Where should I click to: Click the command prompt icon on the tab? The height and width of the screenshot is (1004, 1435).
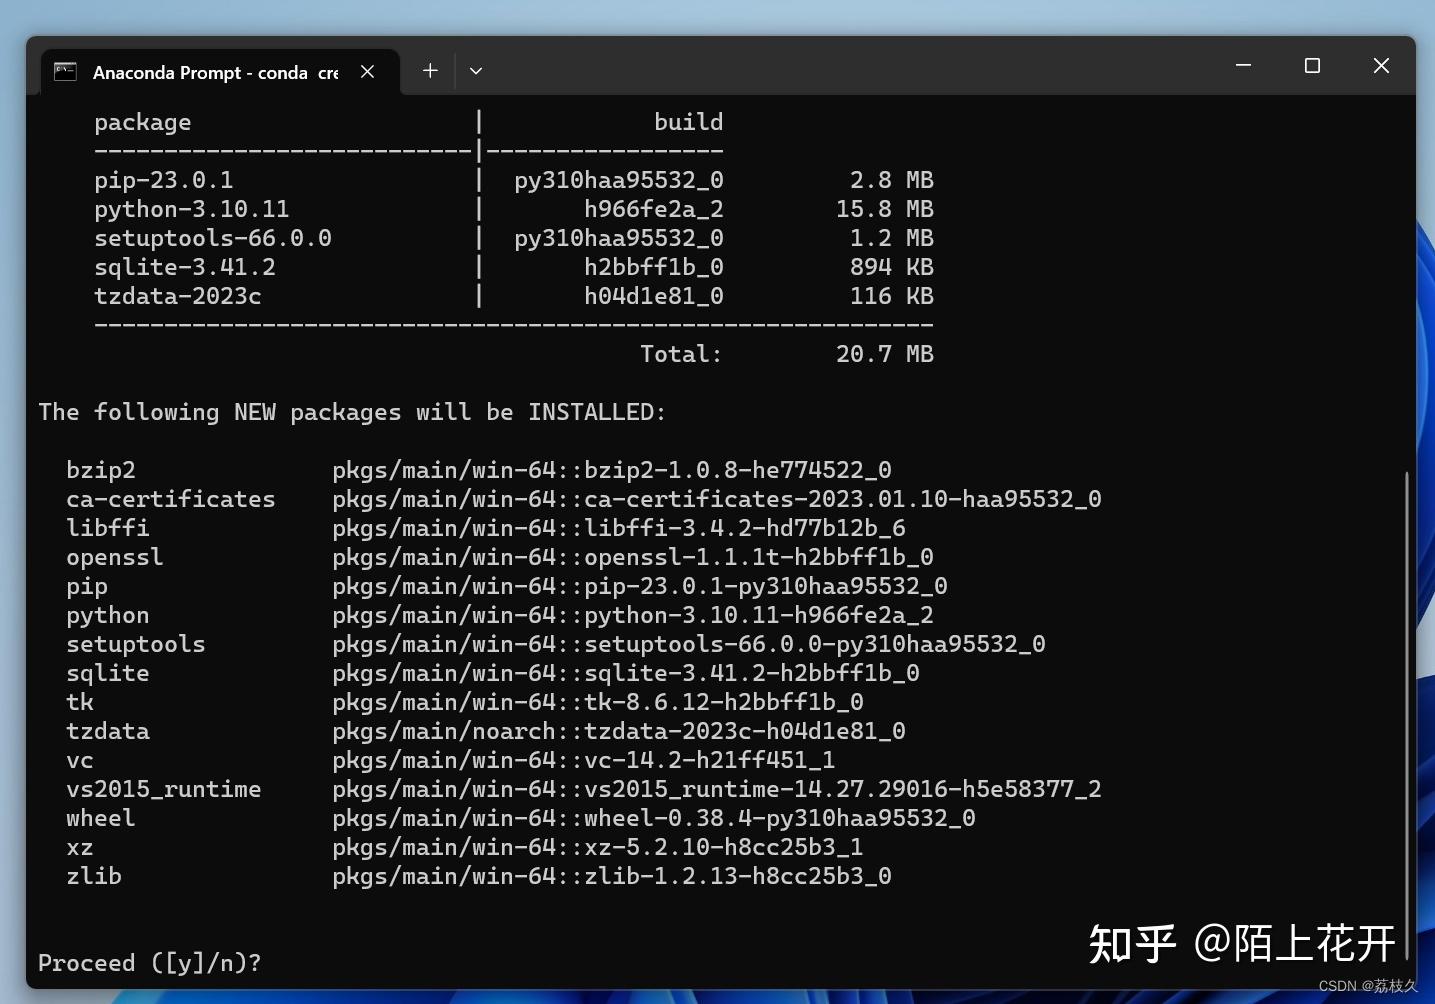pyautogui.click(x=64, y=71)
